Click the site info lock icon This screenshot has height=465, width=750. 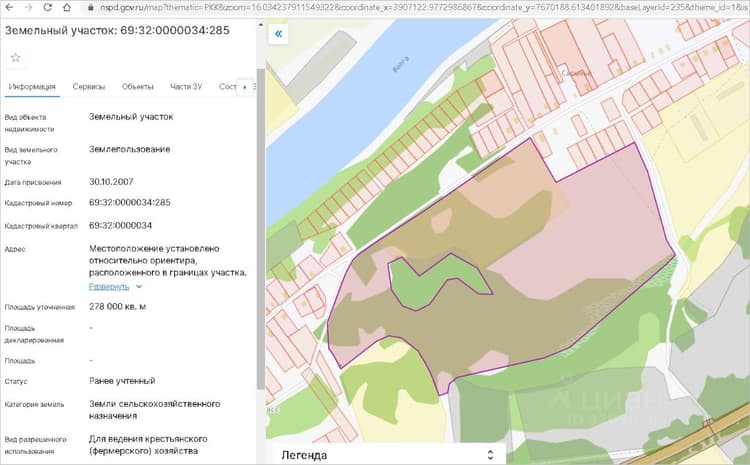coord(91,8)
